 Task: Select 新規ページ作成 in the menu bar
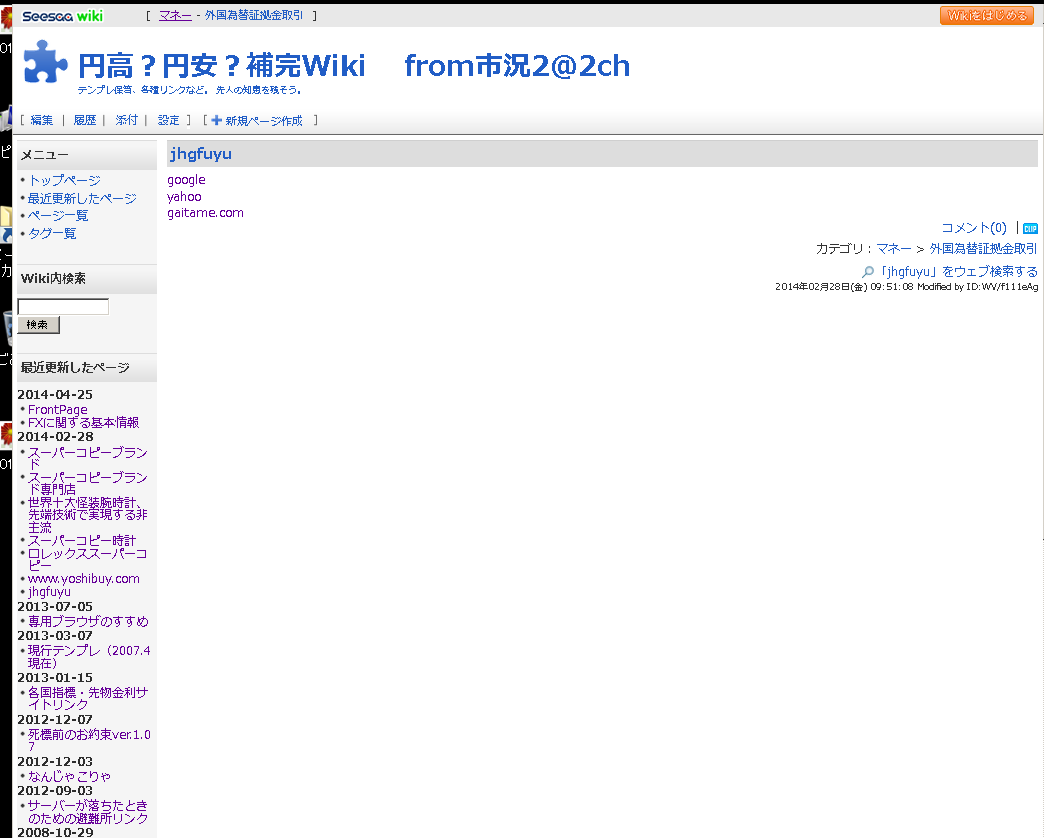[x=264, y=120]
